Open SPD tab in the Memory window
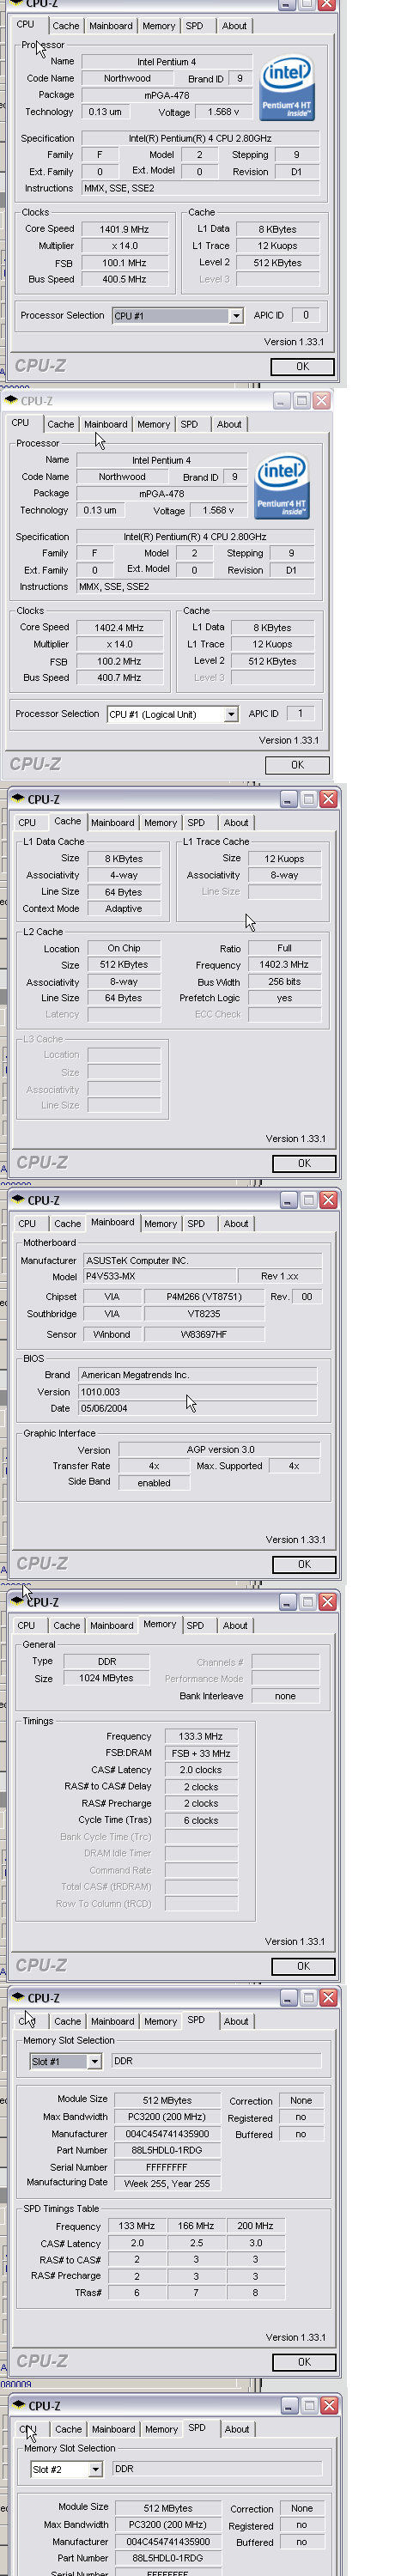The height and width of the screenshot is (2576, 395). point(195,1626)
